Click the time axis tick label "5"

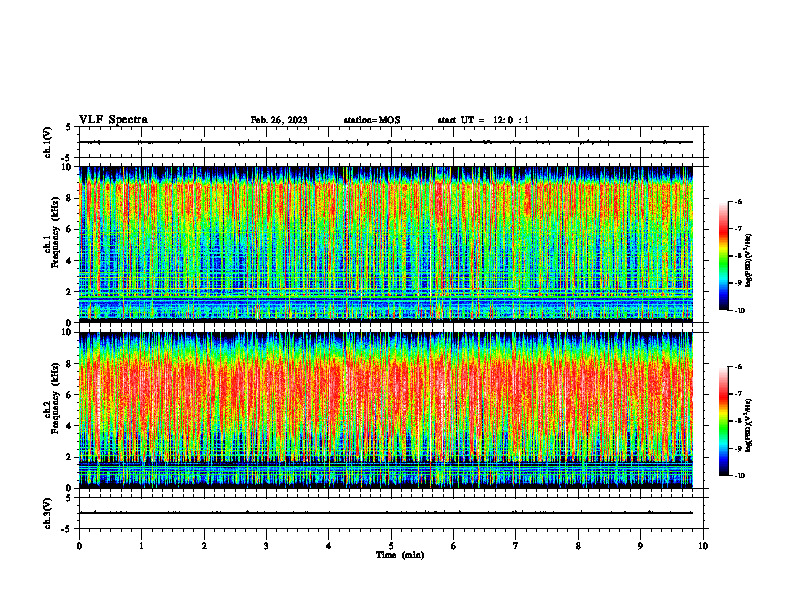(x=391, y=546)
